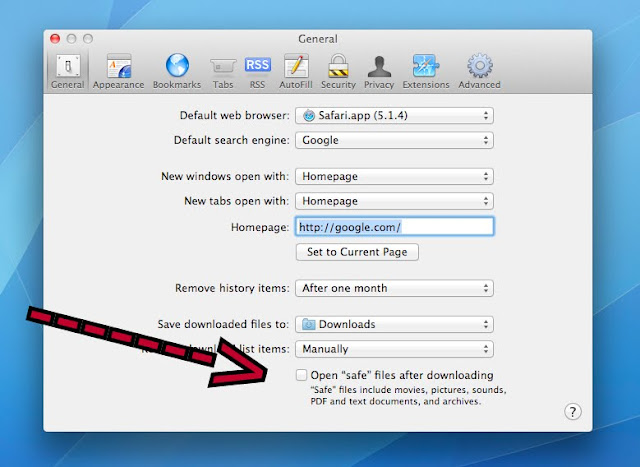This screenshot has height=467, width=640.
Task: Open the Extensions preferences pane
Action: point(426,71)
